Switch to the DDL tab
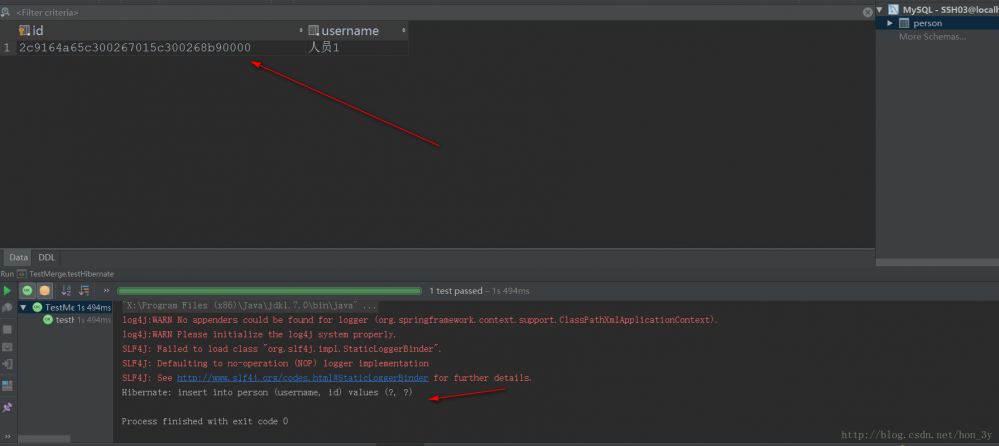Image resolution: width=999 pixels, height=446 pixels. point(47,257)
